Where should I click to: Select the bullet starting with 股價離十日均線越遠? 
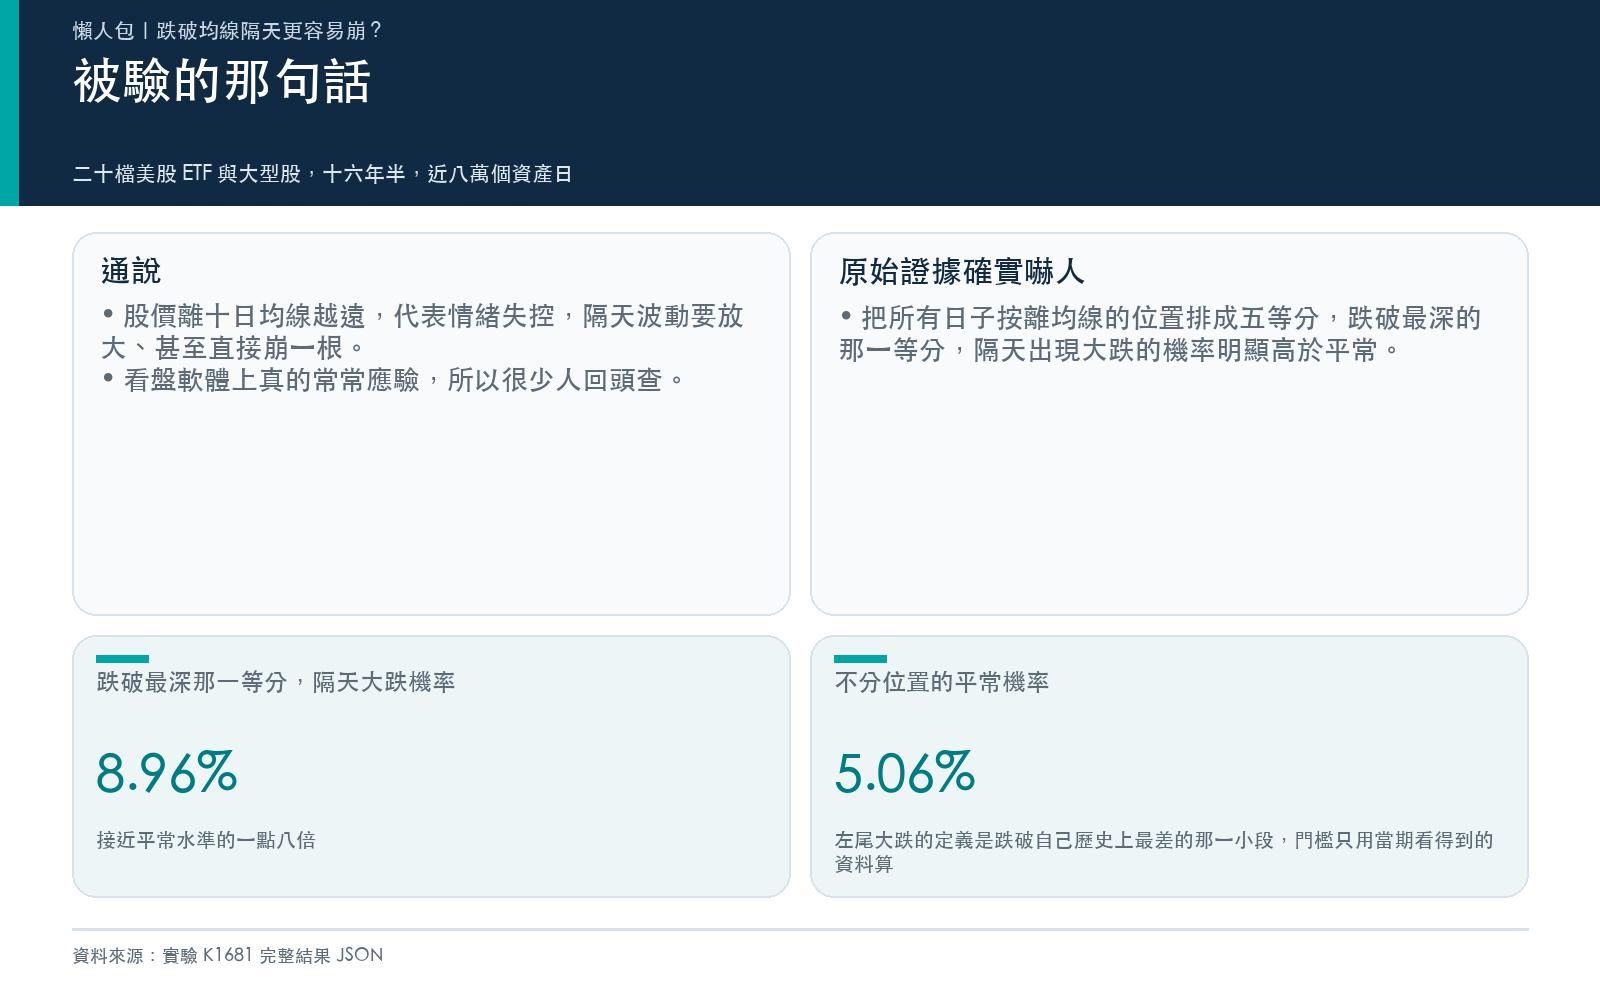pyautogui.click(x=423, y=332)
